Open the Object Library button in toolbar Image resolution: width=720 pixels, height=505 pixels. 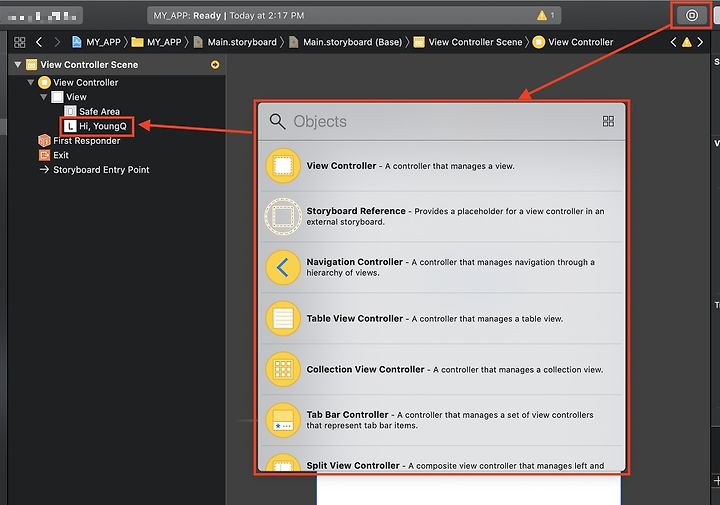(692, 16)
